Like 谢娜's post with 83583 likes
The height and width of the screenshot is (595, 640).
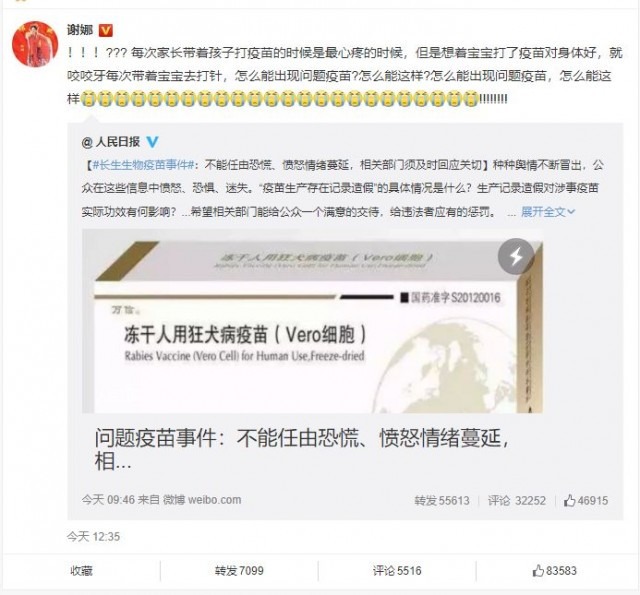555,570
